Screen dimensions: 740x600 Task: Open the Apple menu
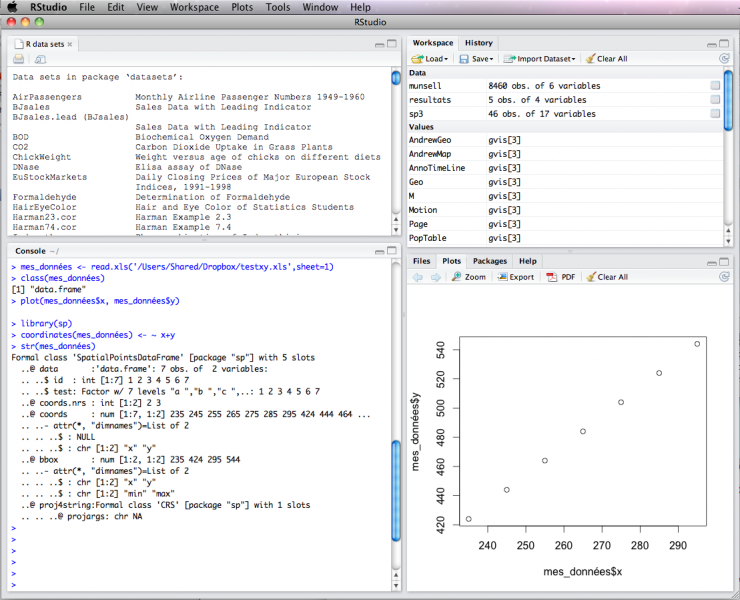tap(13, 7)
